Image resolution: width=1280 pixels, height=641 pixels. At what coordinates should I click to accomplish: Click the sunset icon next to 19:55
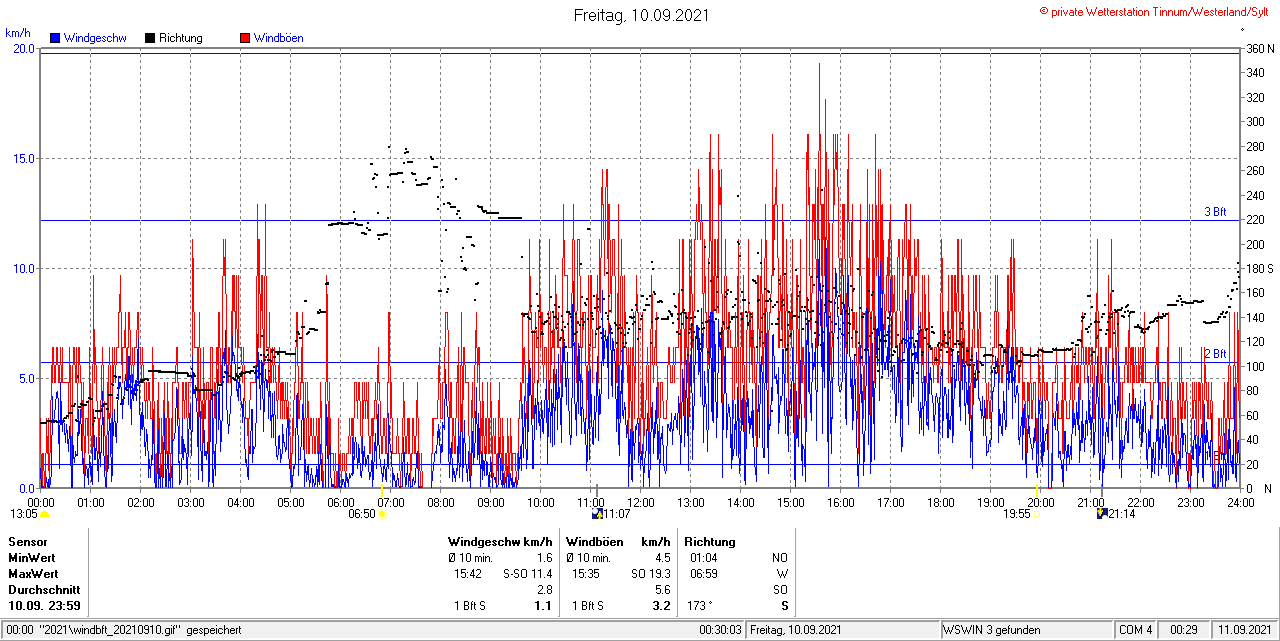coord(1038,514)
